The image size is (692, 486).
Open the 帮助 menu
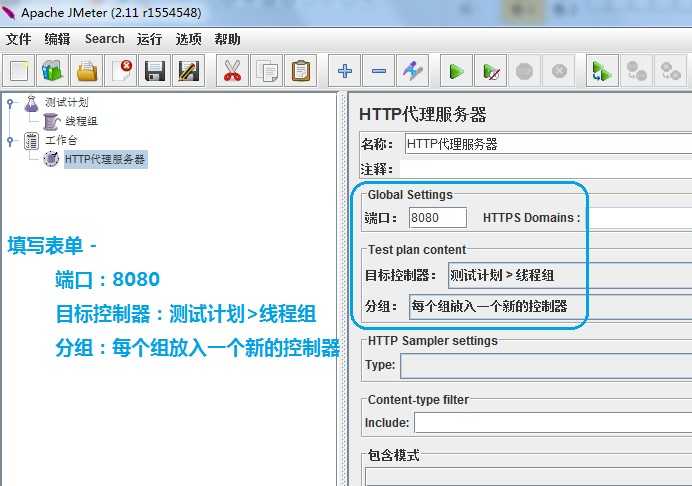click(x=227, y=39)
